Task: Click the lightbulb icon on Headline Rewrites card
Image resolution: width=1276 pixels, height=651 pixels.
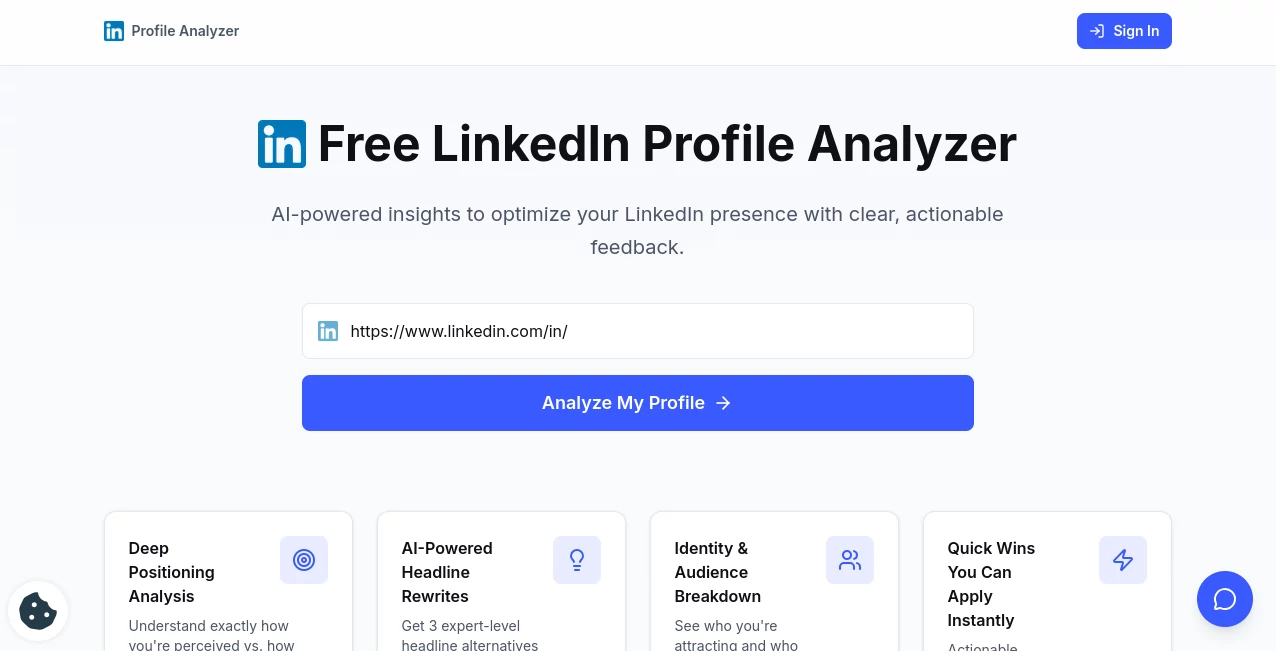Action: point(577,560)
